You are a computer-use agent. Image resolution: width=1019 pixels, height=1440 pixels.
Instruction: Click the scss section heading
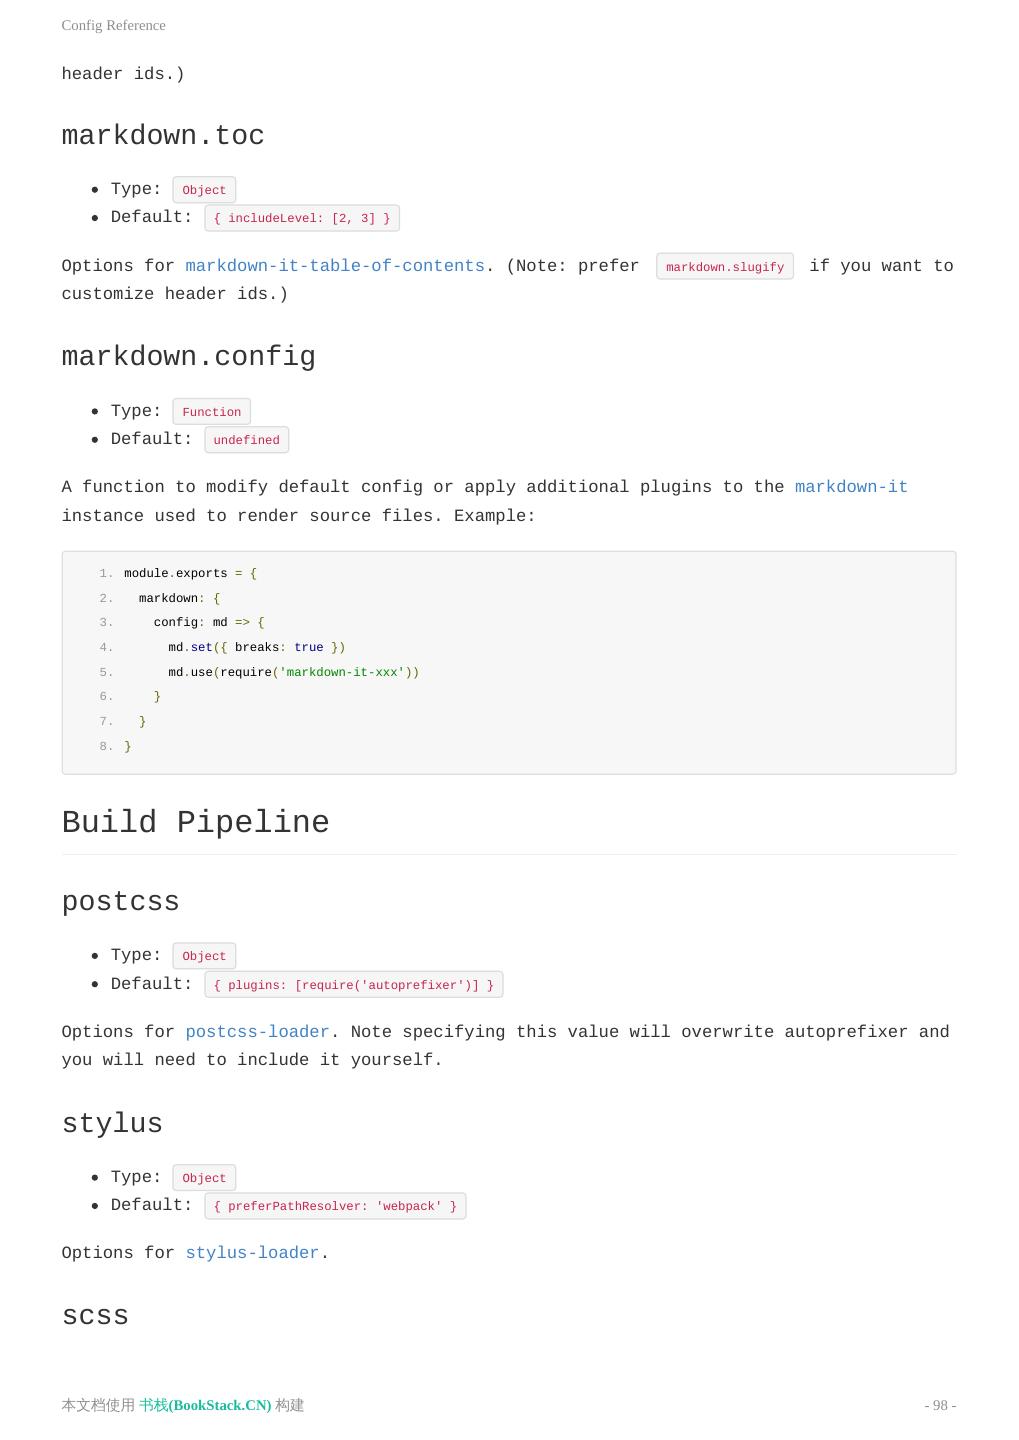(x=95, y=1316)
